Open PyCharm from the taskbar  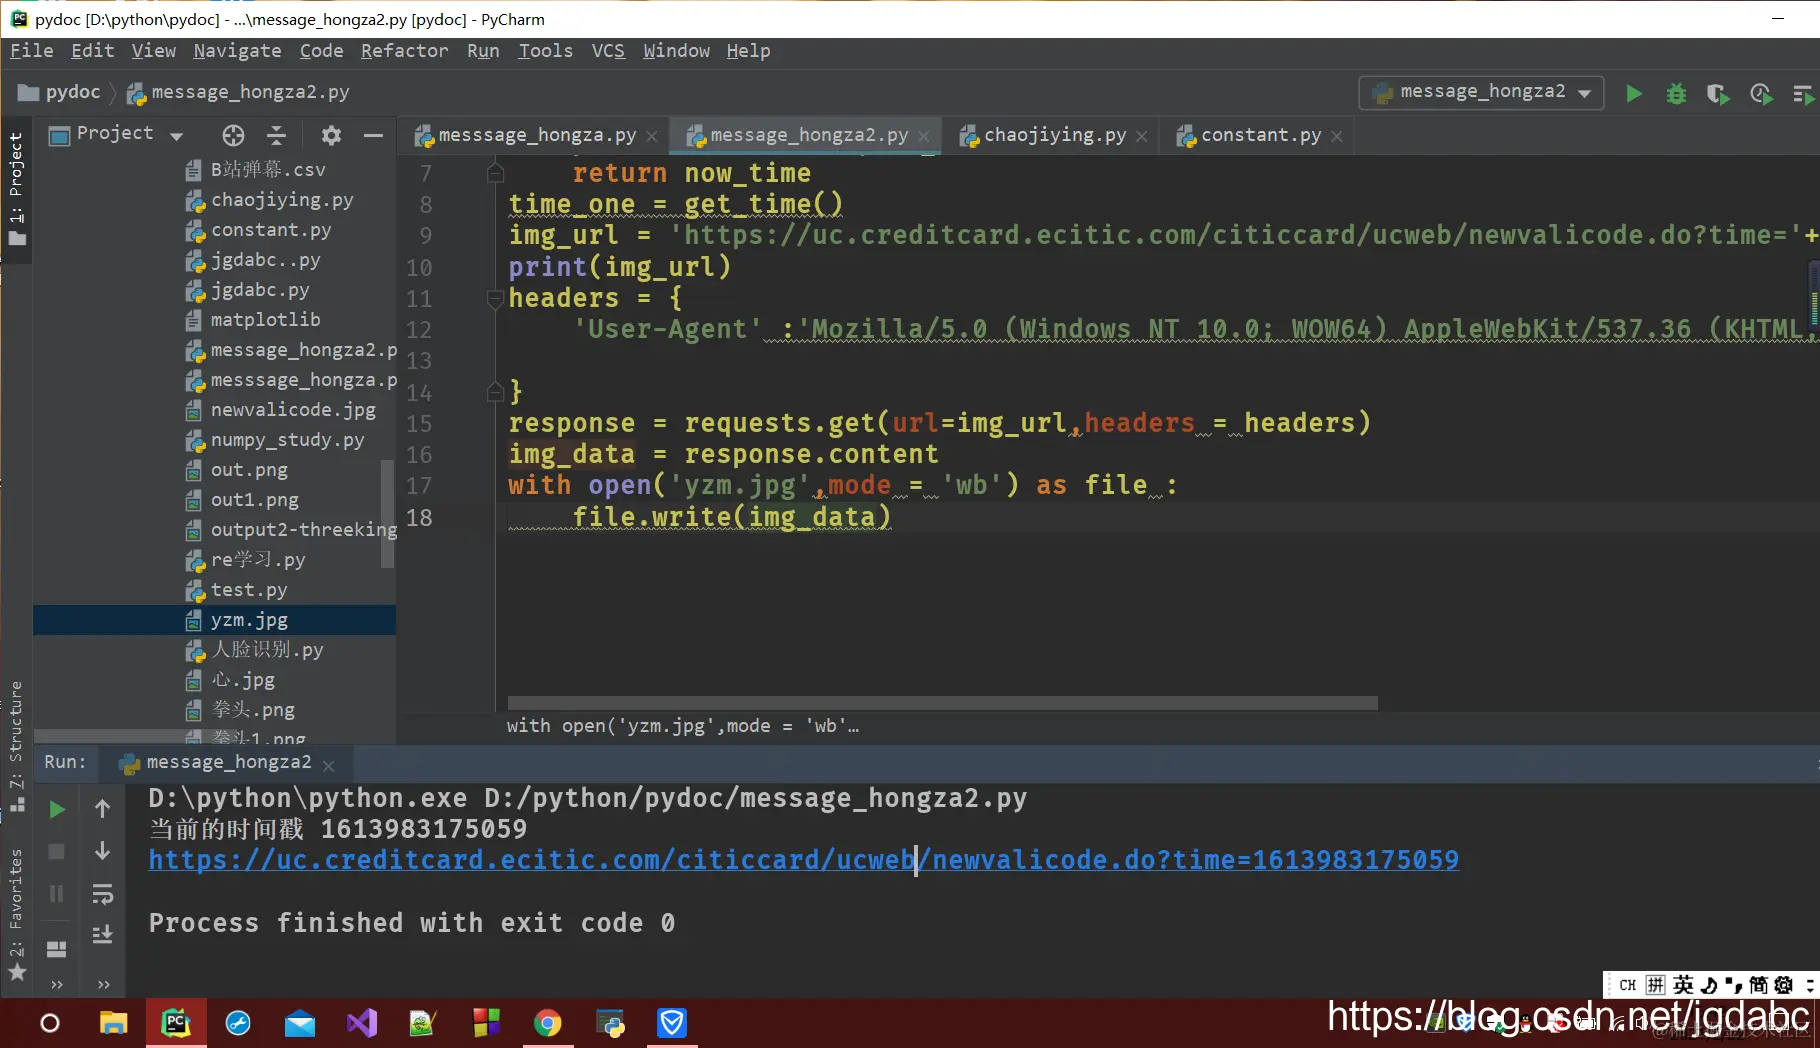(176, 1023)
